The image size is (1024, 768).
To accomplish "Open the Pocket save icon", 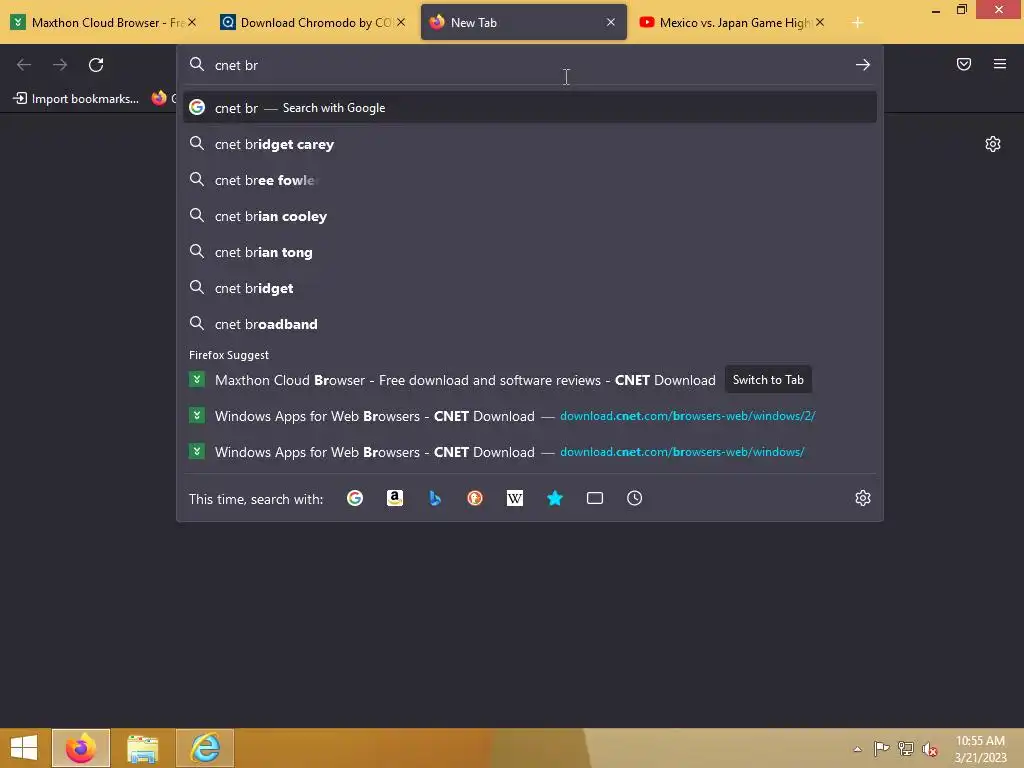I will (964, 64).
